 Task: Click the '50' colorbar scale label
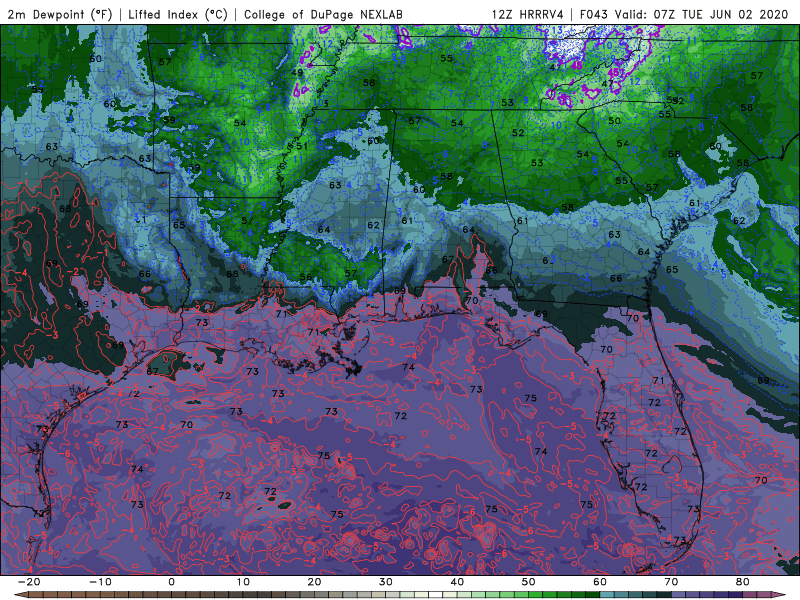click(529, 582)
